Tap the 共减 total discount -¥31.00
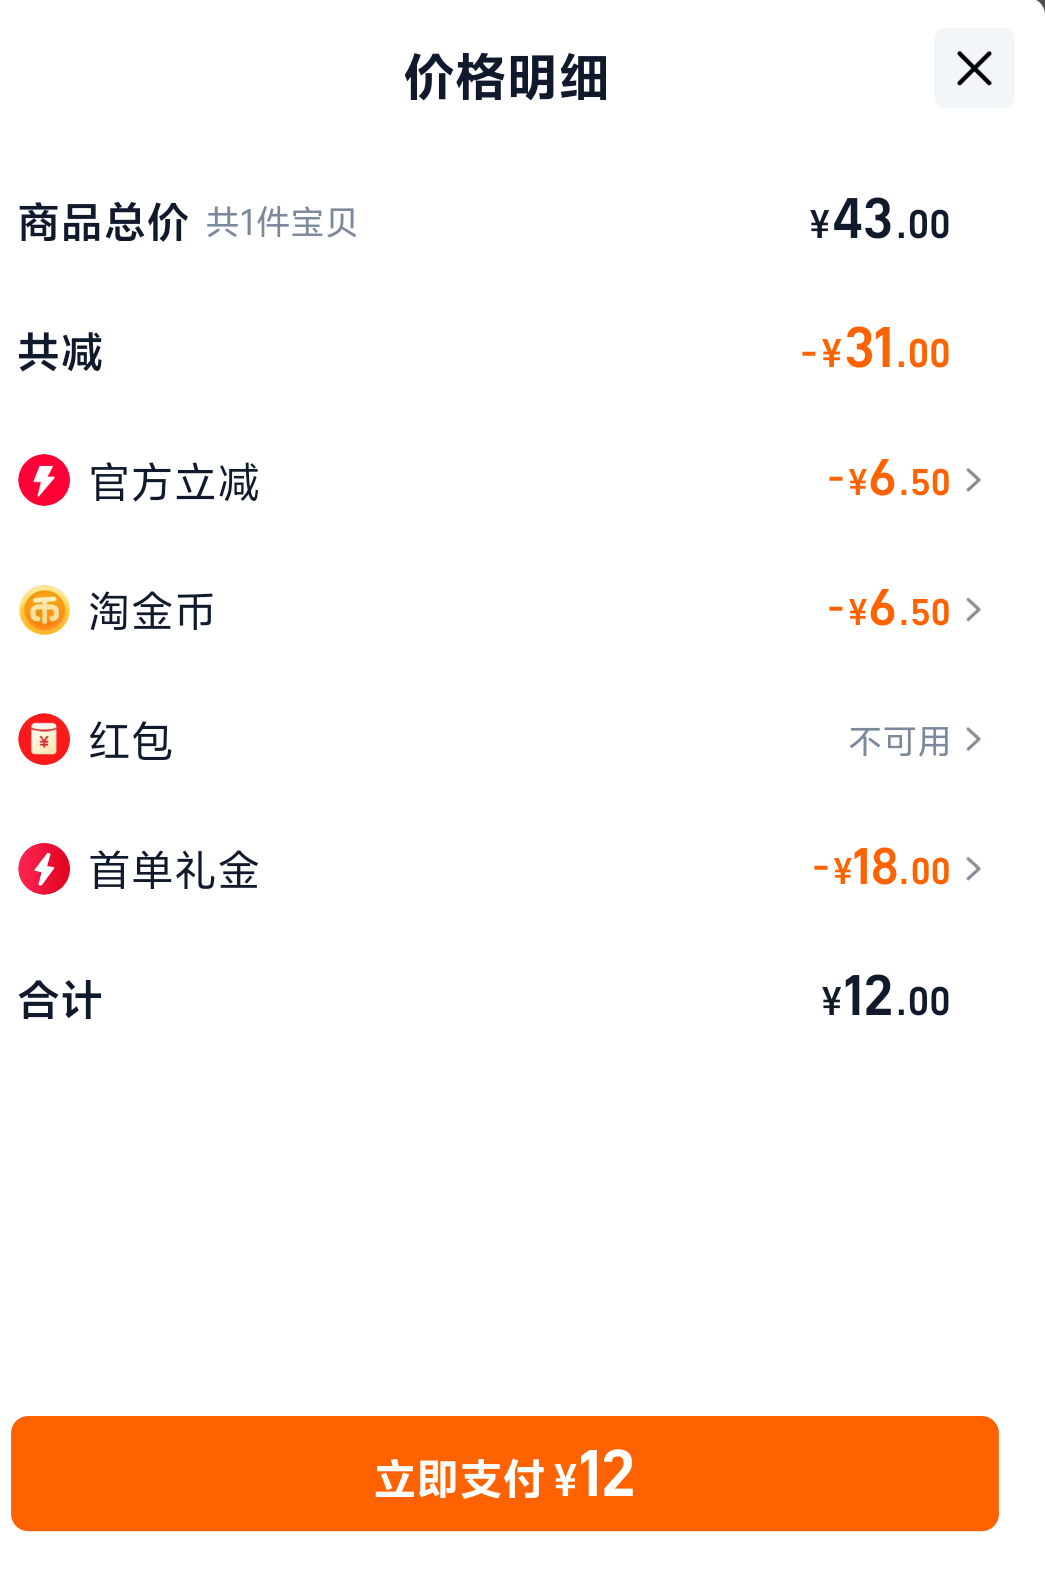Viewport: 1045px width, 1576px height. 875,349
